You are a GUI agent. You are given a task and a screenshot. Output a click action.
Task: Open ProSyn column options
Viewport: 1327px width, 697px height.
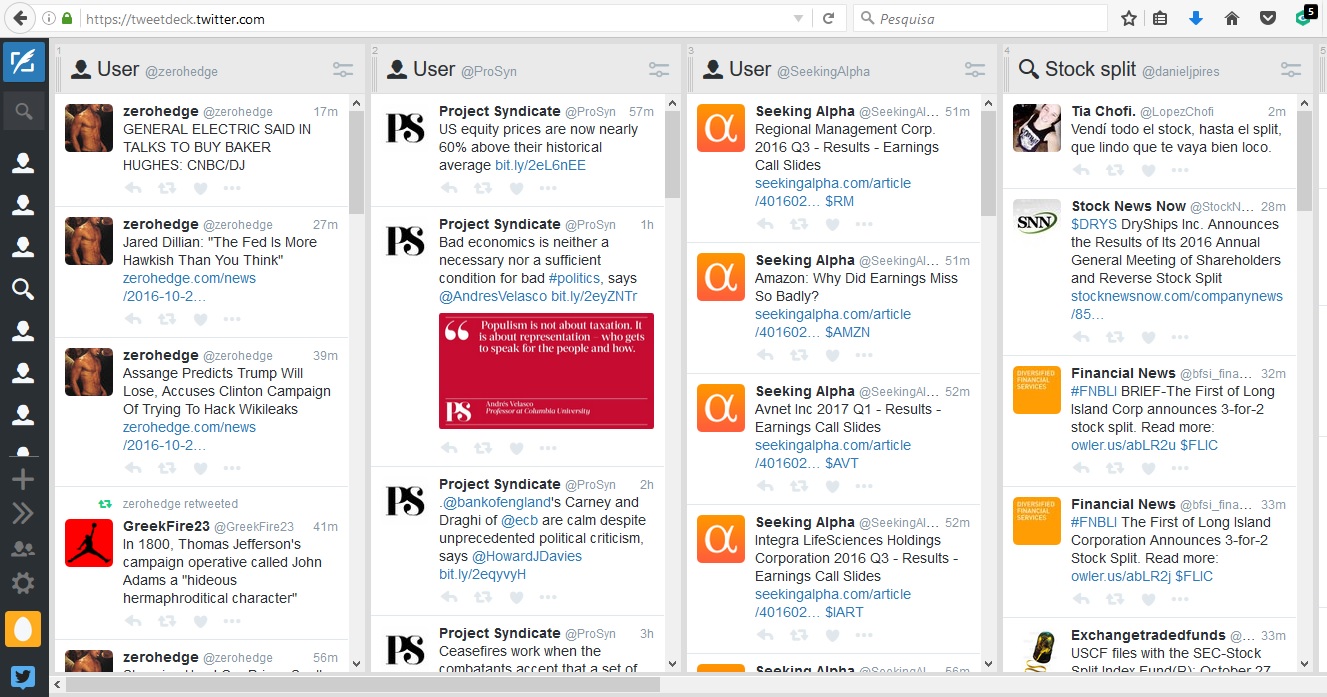(659, 70)
